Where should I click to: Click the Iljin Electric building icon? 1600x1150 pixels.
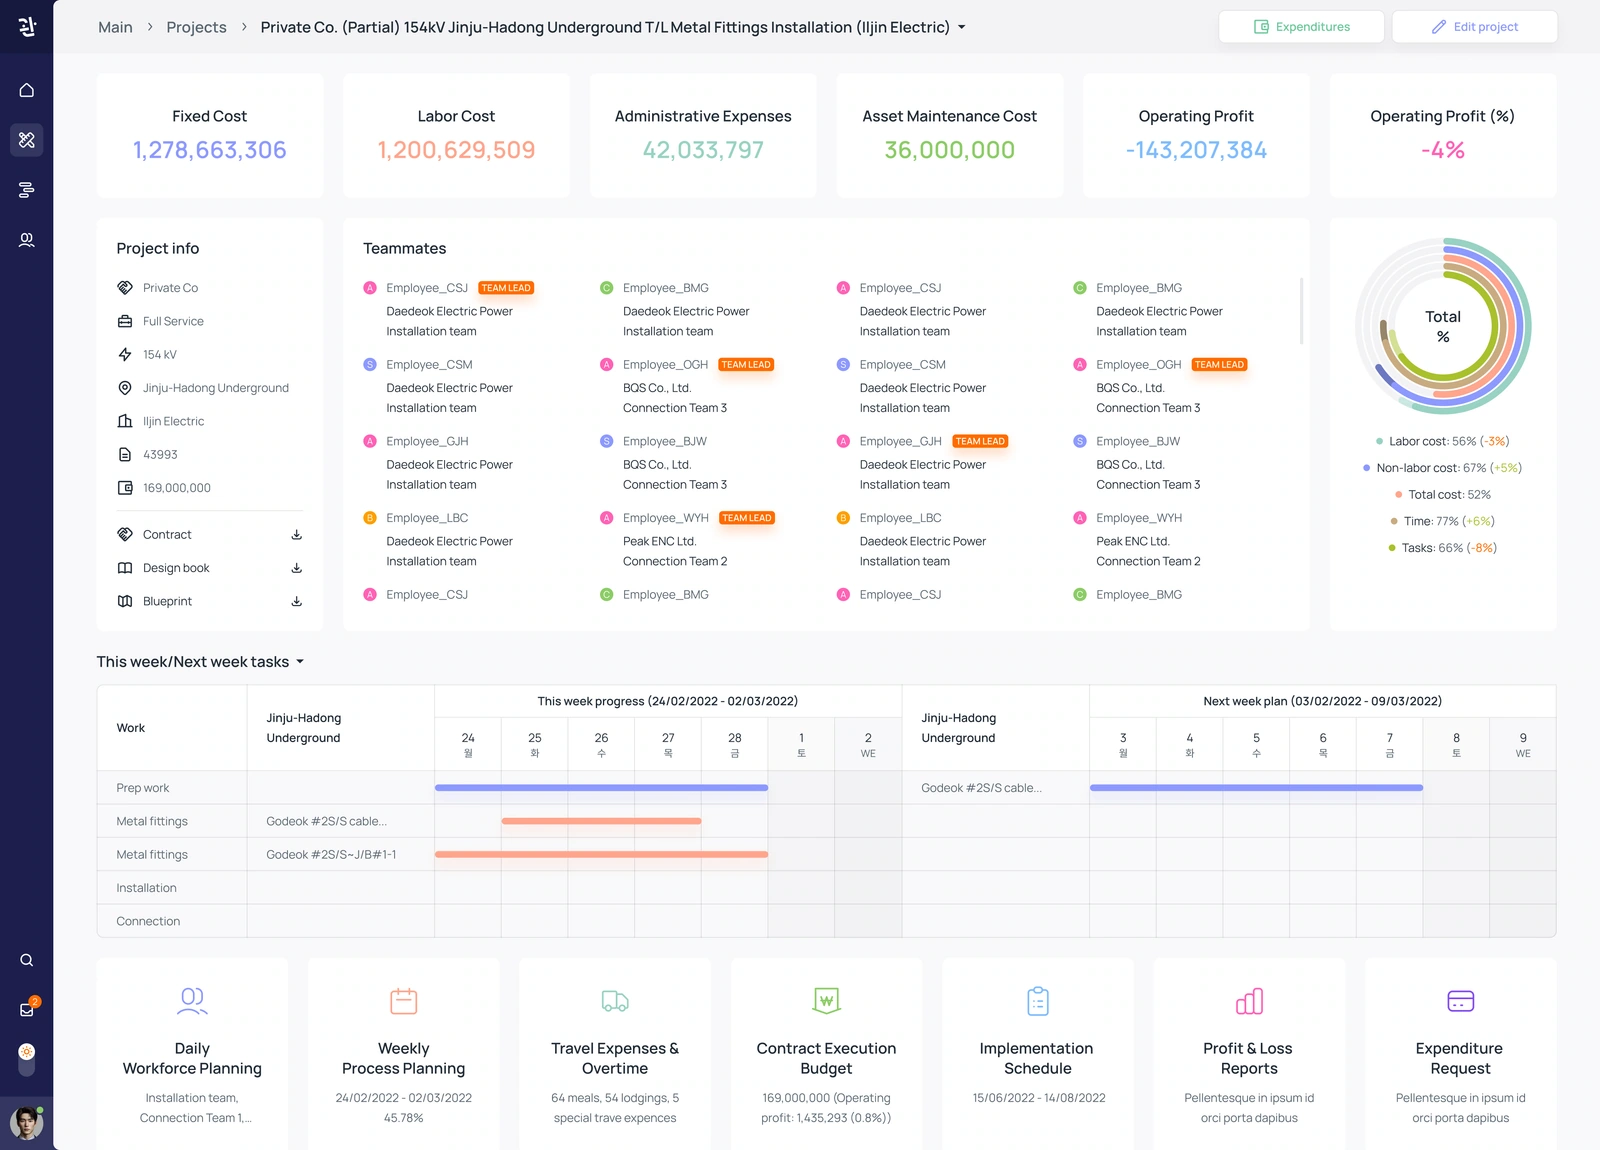[x=125, y=421]
